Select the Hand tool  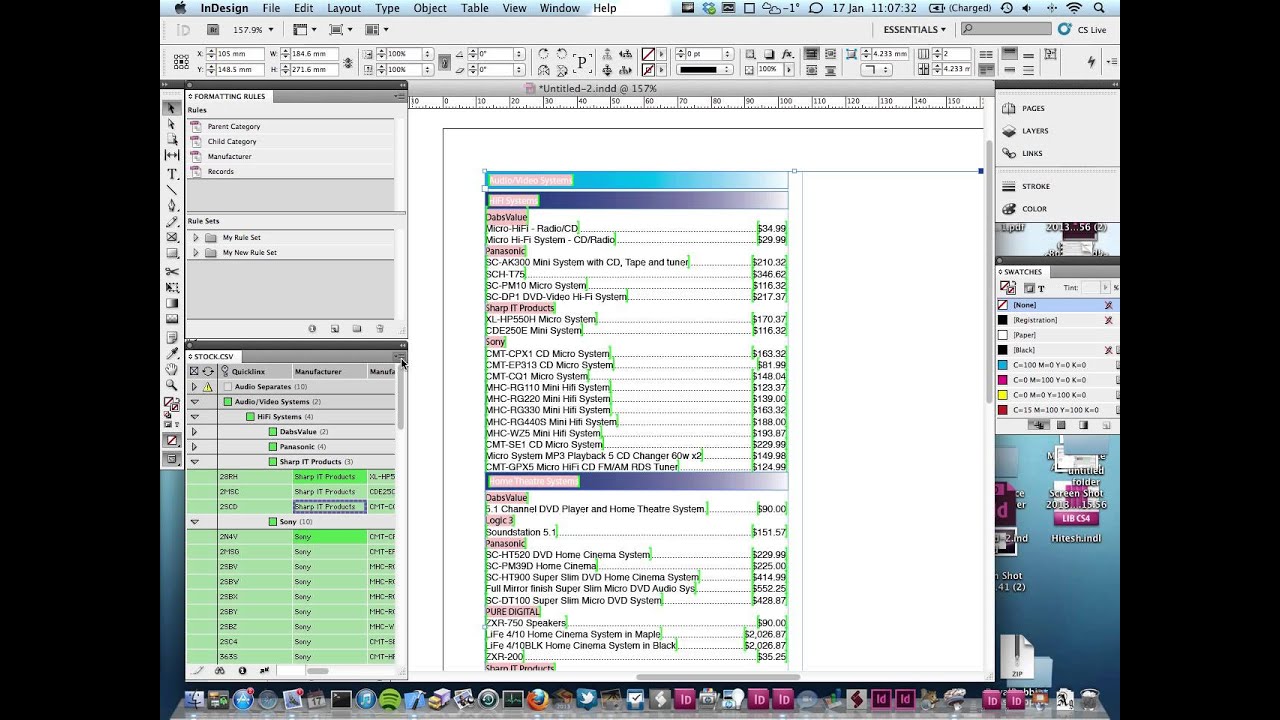point(171,369)
